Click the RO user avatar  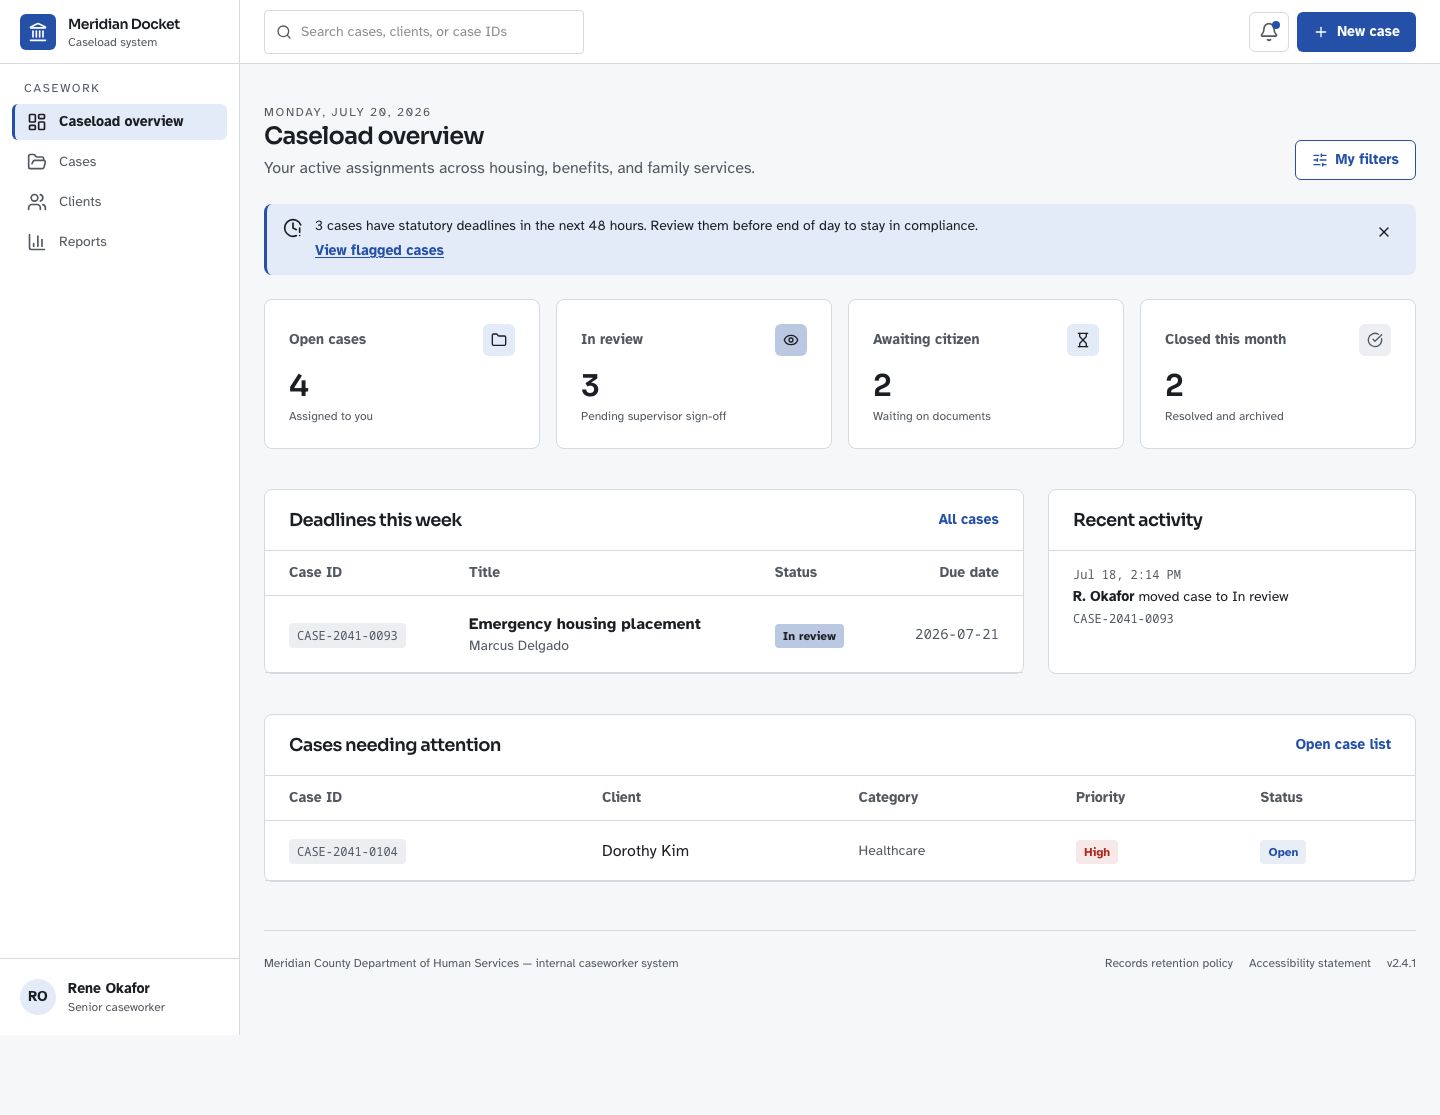pos(38,997)
